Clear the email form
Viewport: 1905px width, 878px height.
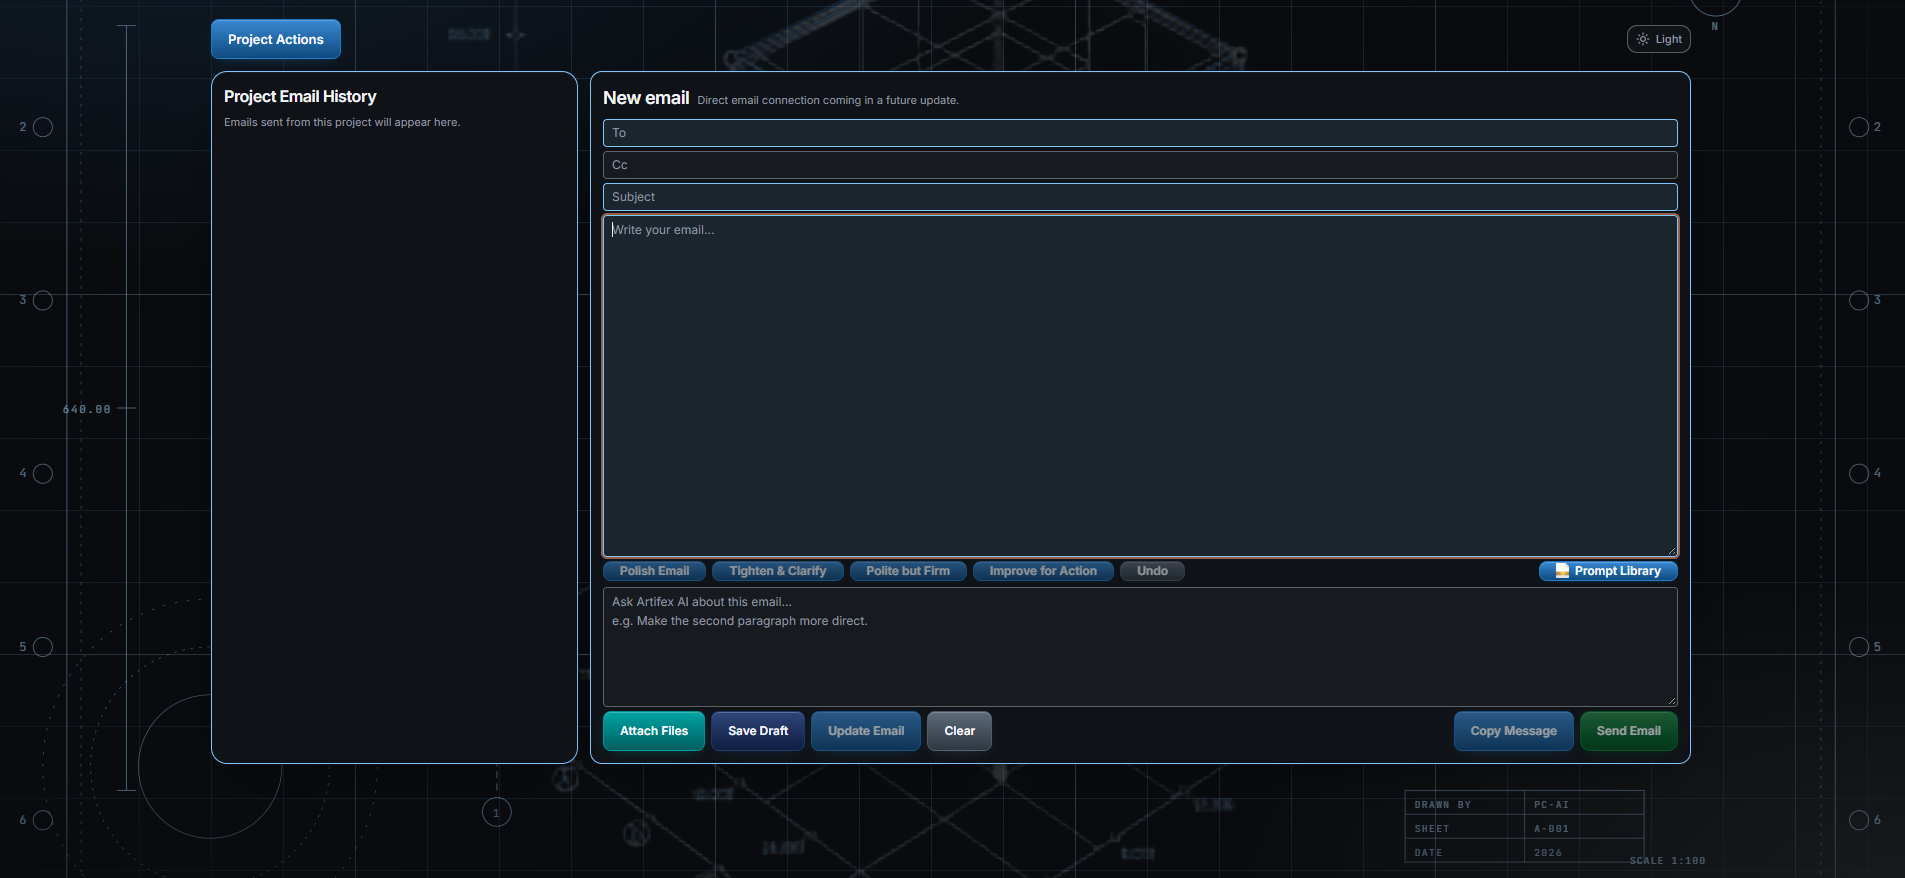[x=959, y=731]
